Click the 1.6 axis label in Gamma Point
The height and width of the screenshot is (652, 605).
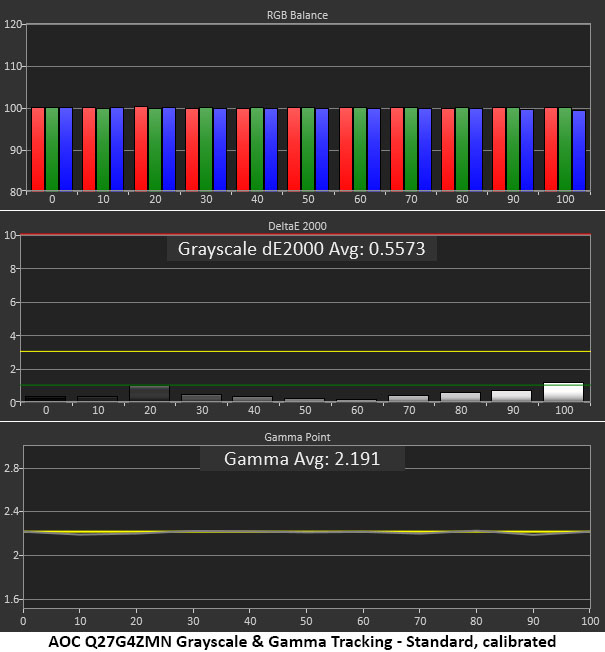[12, 599]
